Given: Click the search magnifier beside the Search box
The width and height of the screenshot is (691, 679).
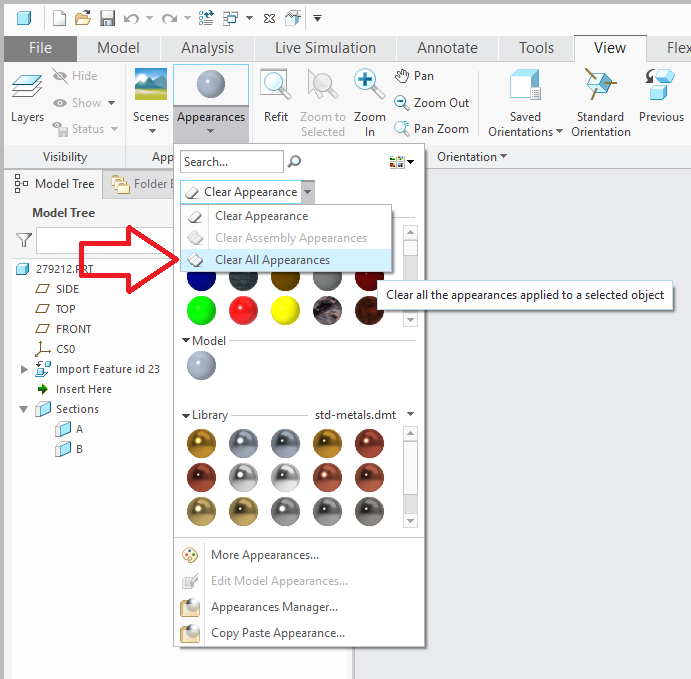Looking at the screenshot, I should 294,162.
